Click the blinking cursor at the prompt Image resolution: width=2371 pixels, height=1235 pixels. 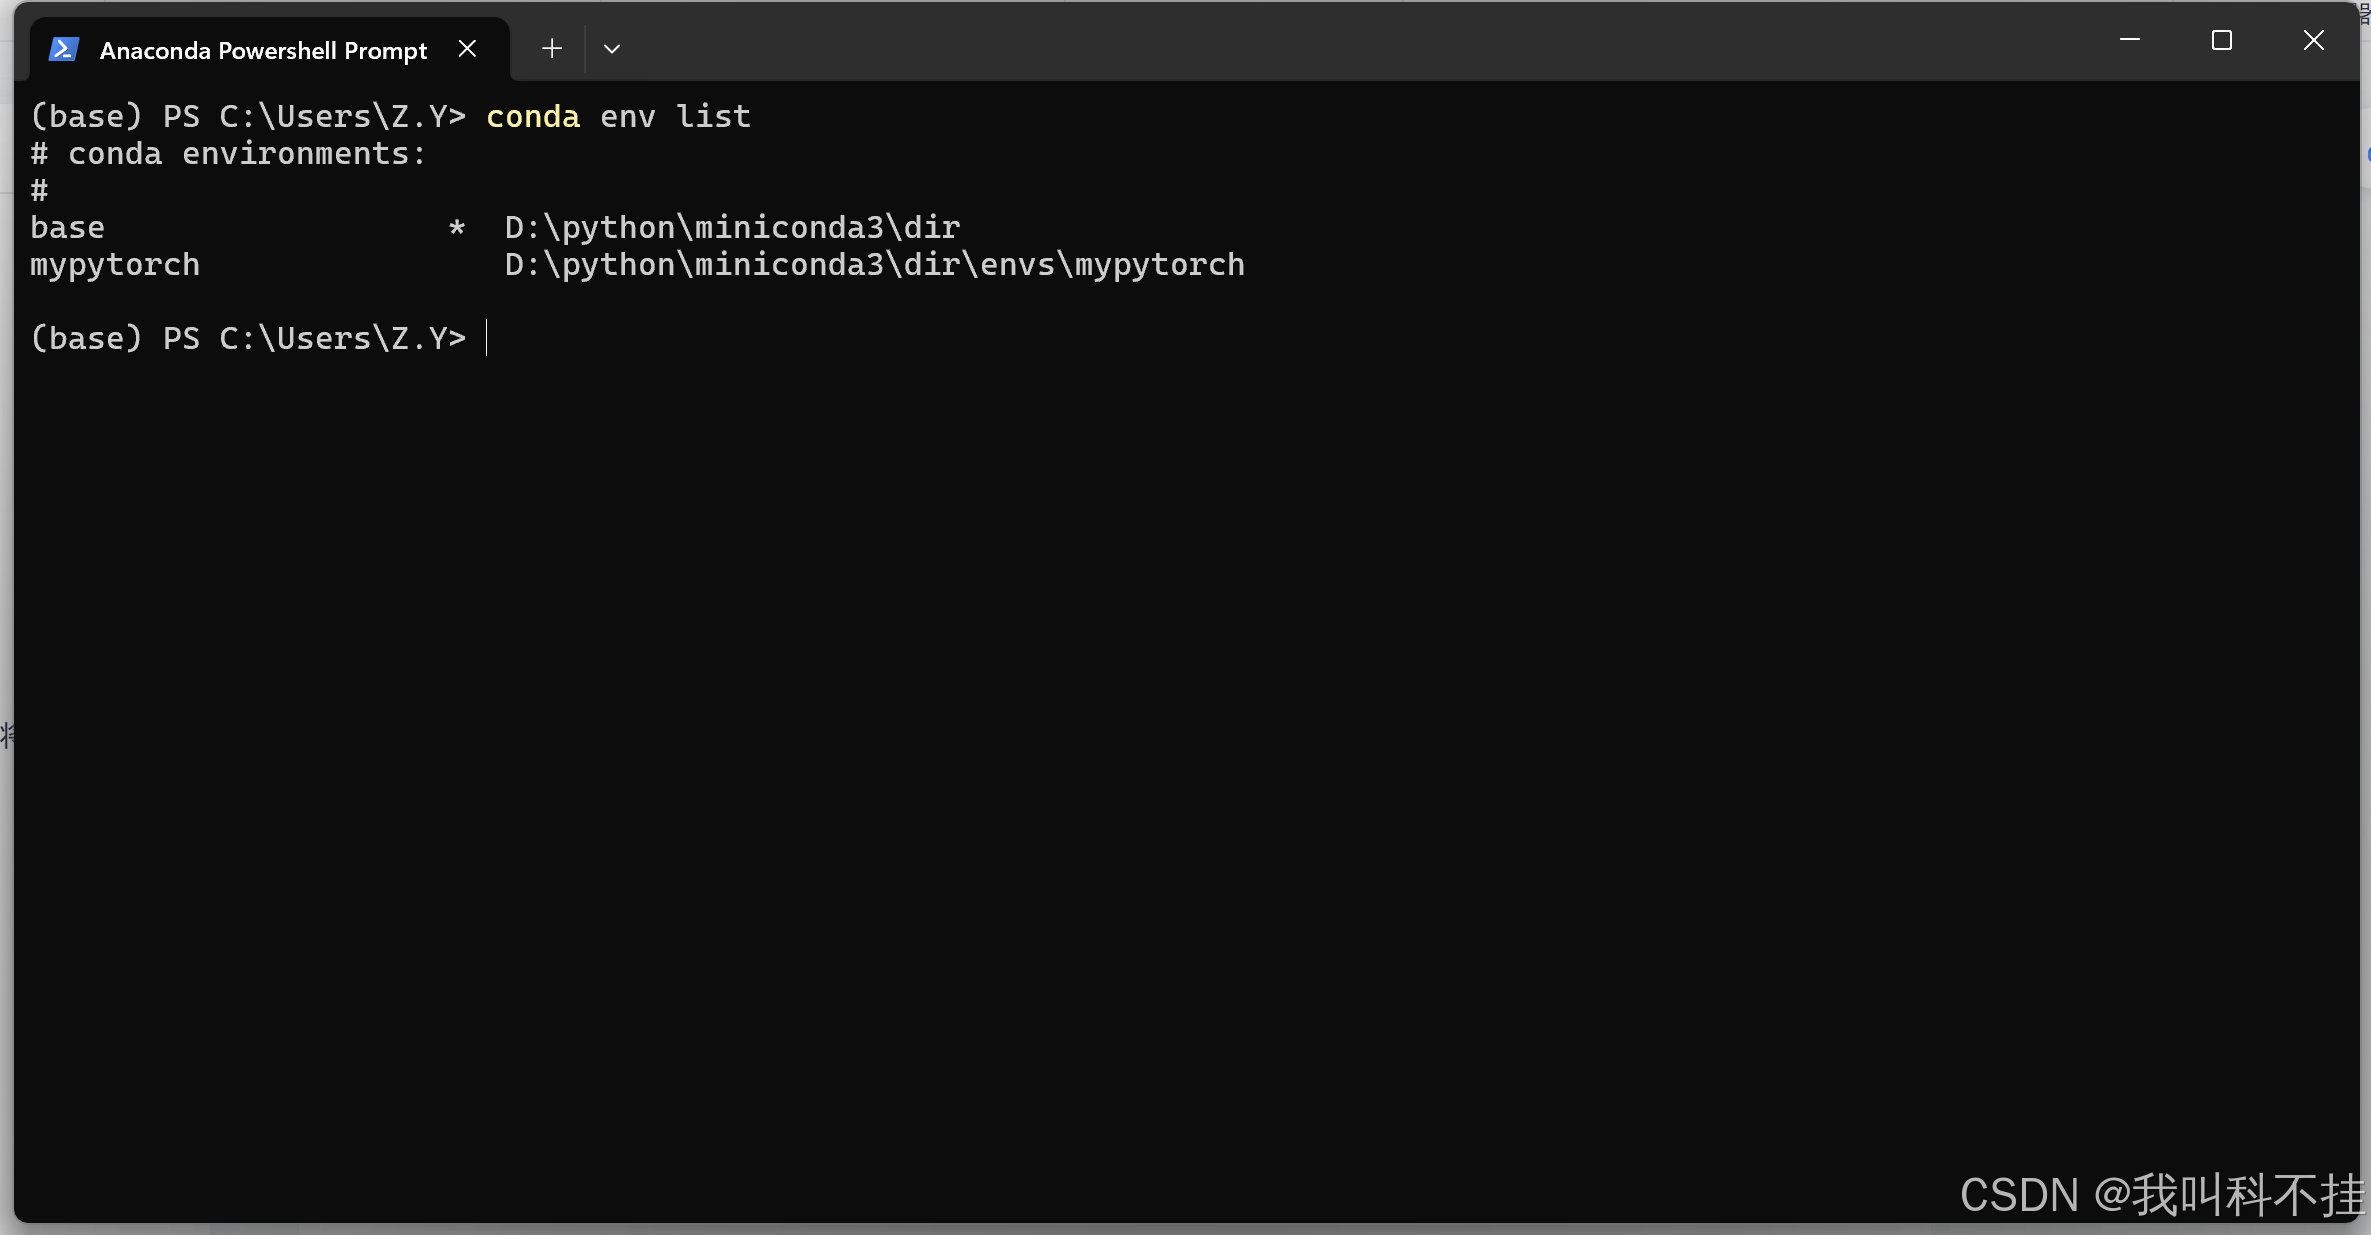click(487, 339)
